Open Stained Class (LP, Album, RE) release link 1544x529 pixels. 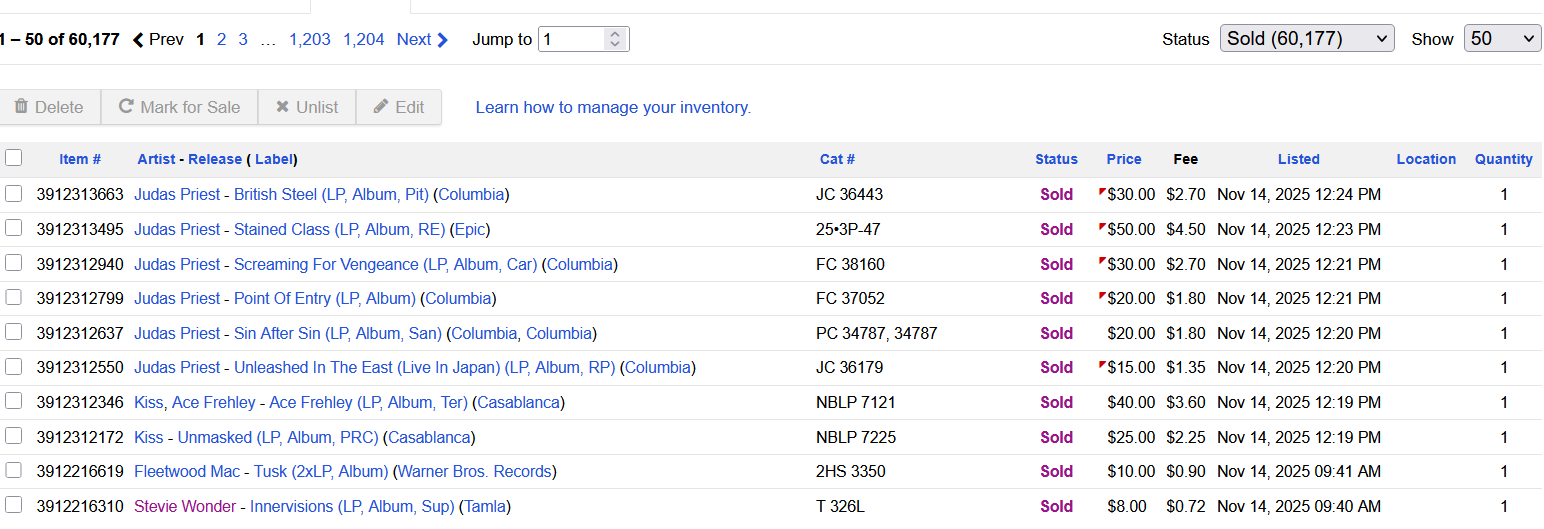339,229
